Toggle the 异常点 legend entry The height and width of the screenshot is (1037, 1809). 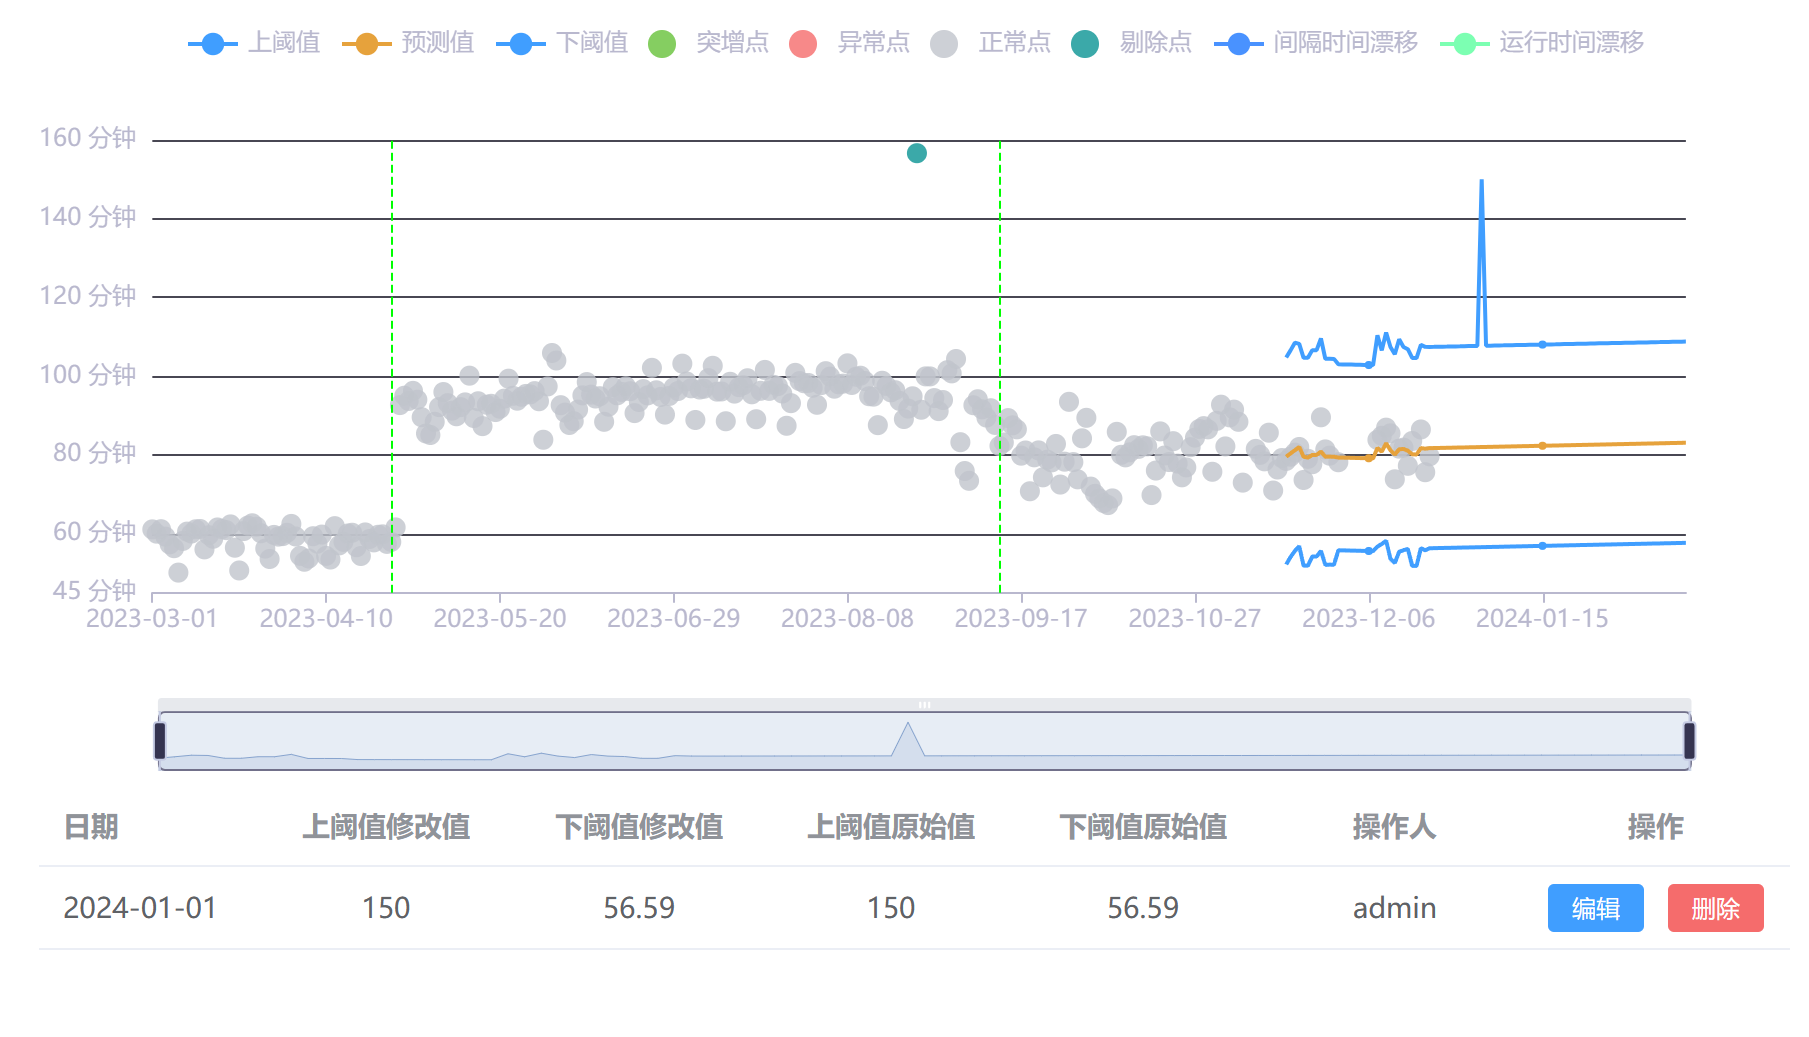(x=849, y=43)
